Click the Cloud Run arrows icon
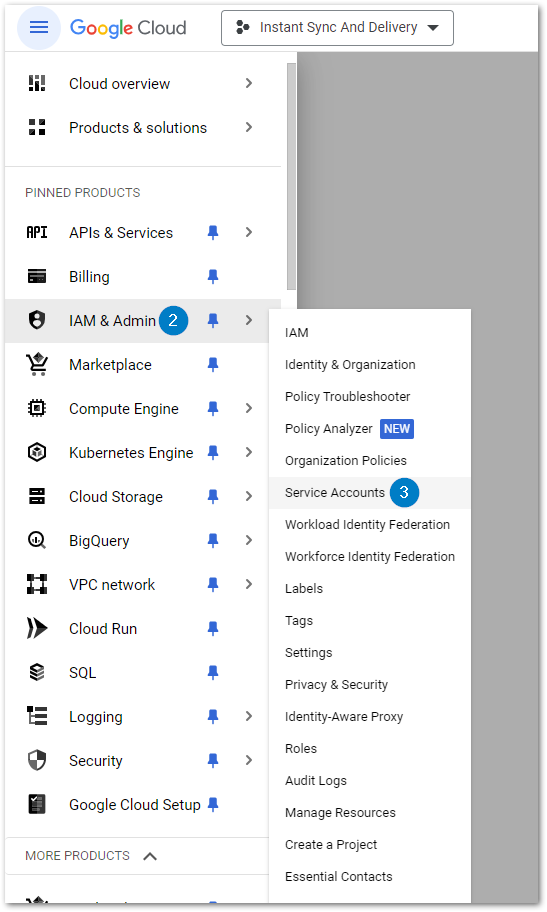Screen dimensions: 547x912 37,628
